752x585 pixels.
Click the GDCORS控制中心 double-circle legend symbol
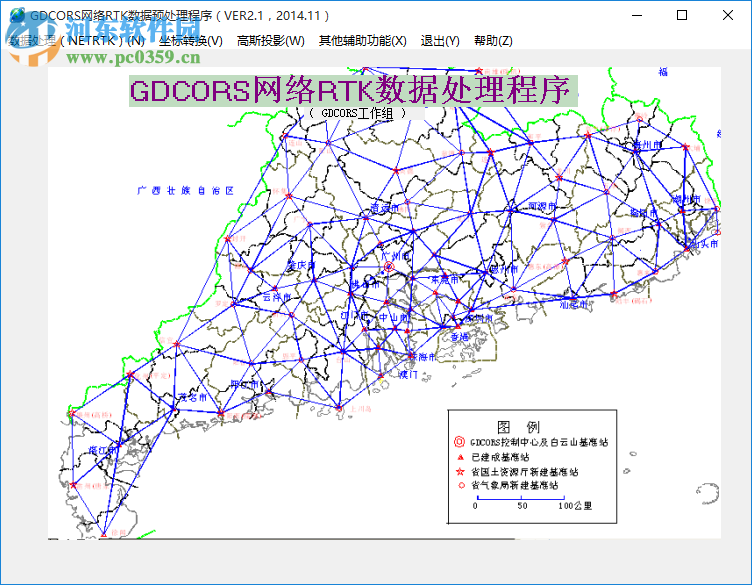tap(459, 442)
